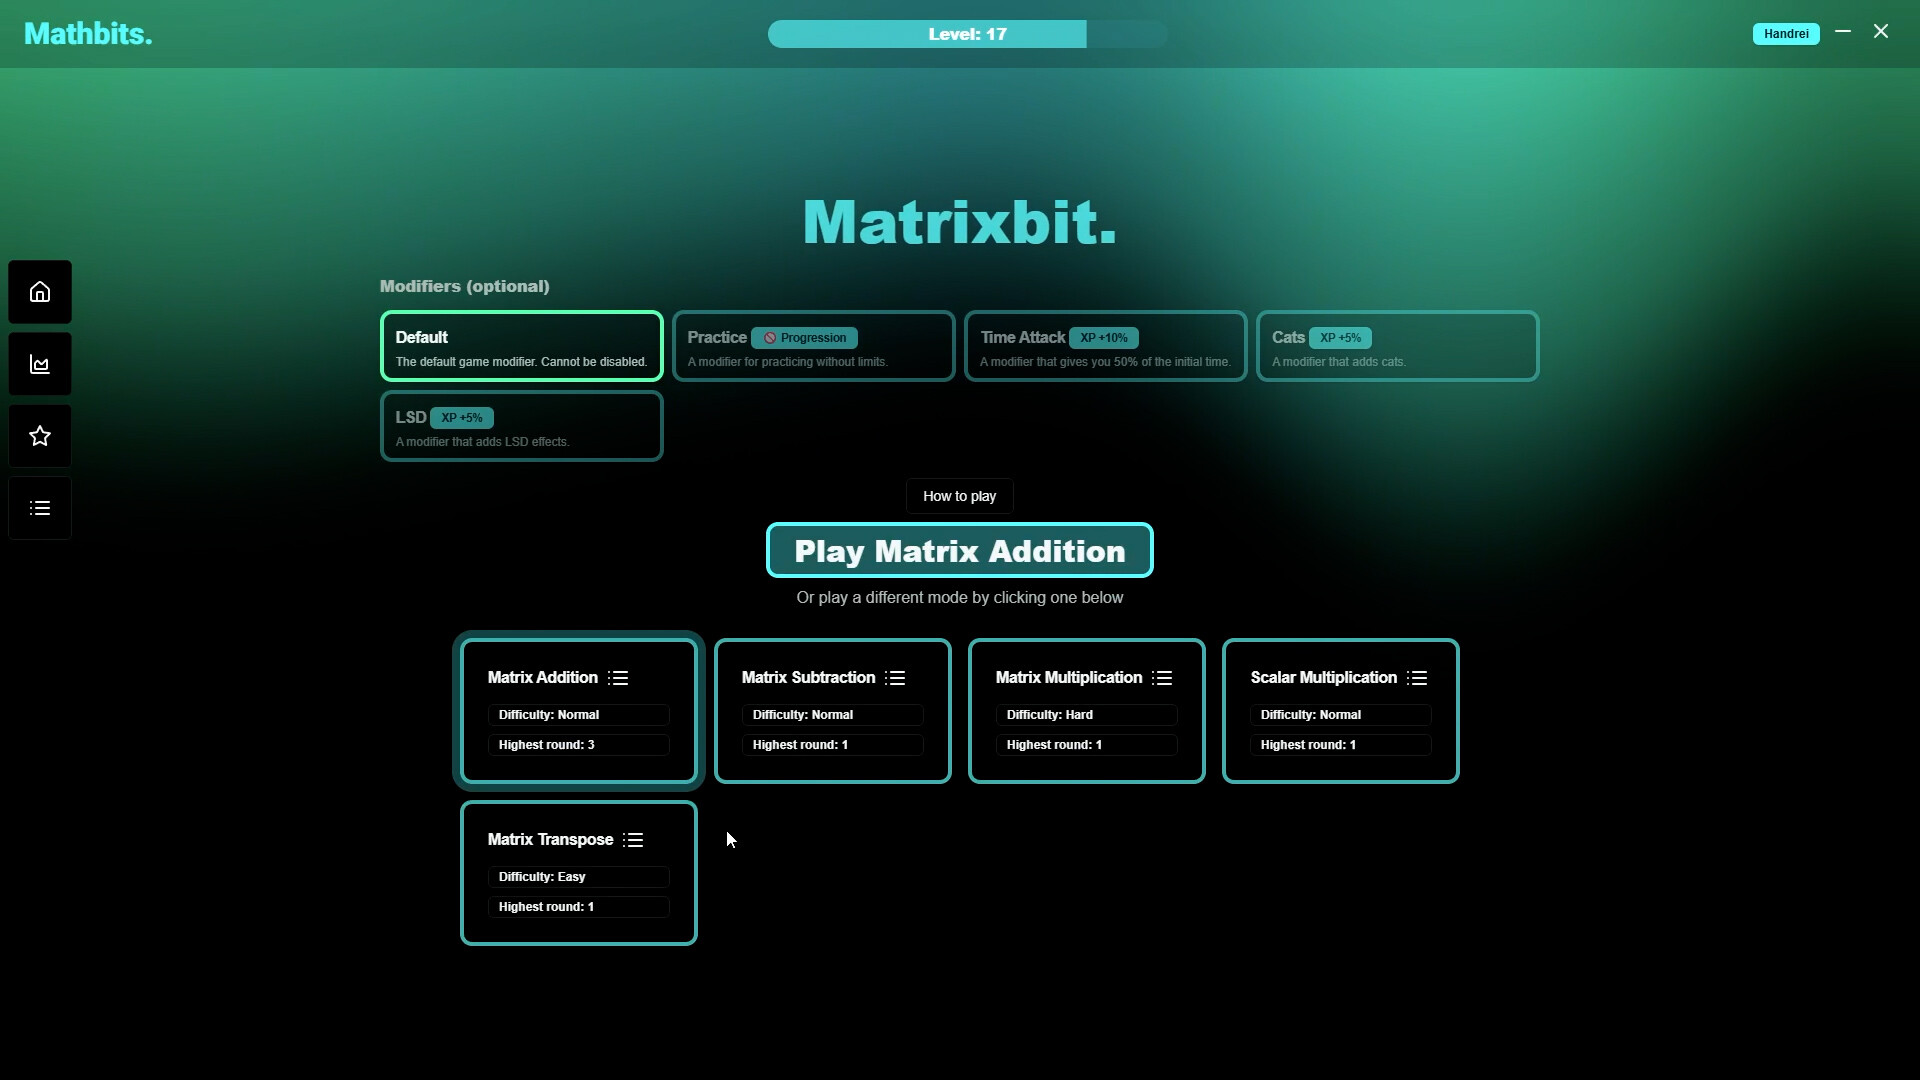Open the How to play dialog
Screen dimensions: 1920x1080
point(959,495)
